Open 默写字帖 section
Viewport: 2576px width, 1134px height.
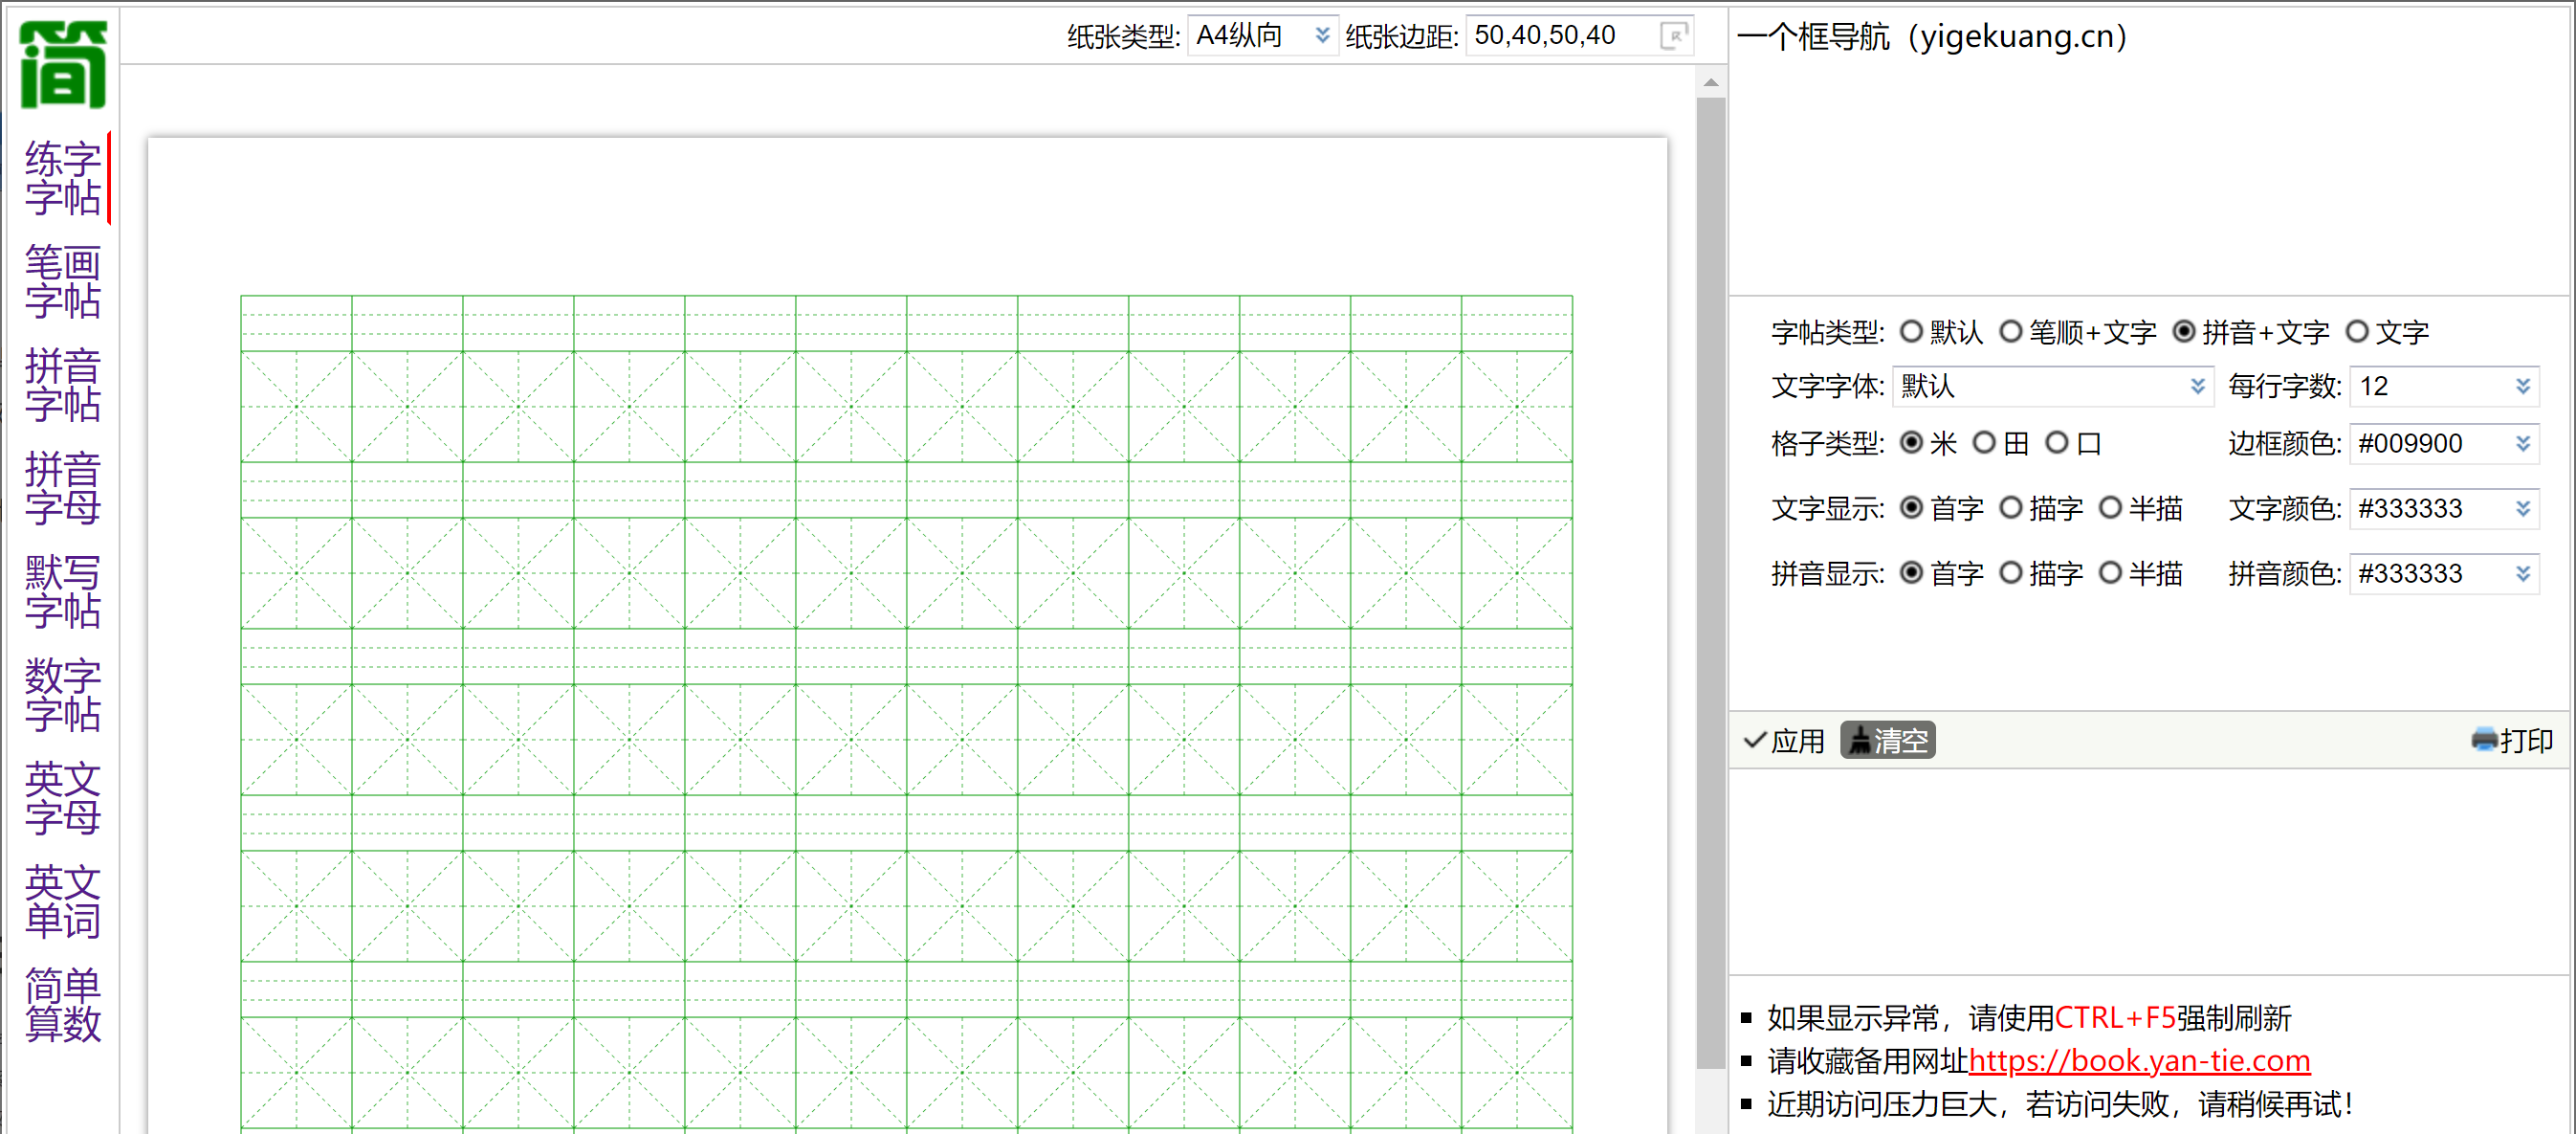[63, 592]
